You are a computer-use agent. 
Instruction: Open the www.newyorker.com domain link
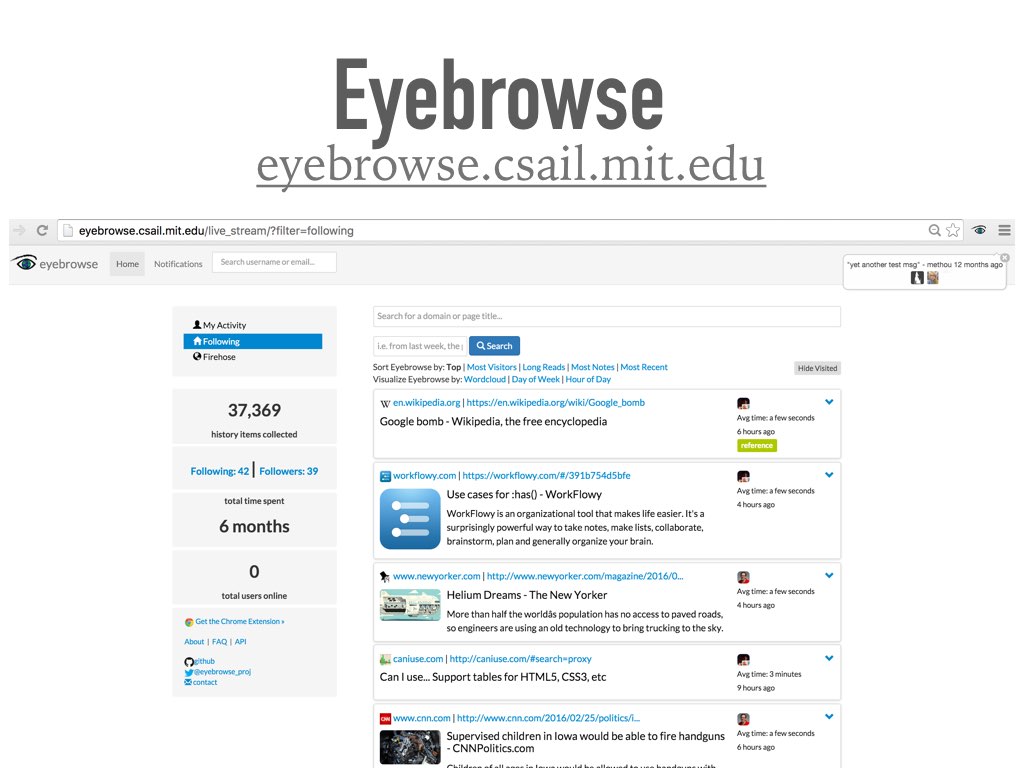[437, 577]
